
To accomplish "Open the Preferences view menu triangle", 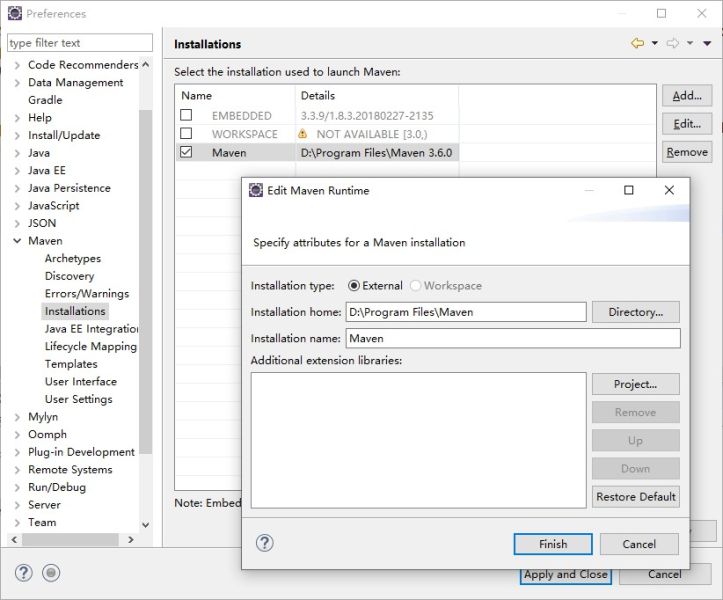I will [x=706, y=44].
